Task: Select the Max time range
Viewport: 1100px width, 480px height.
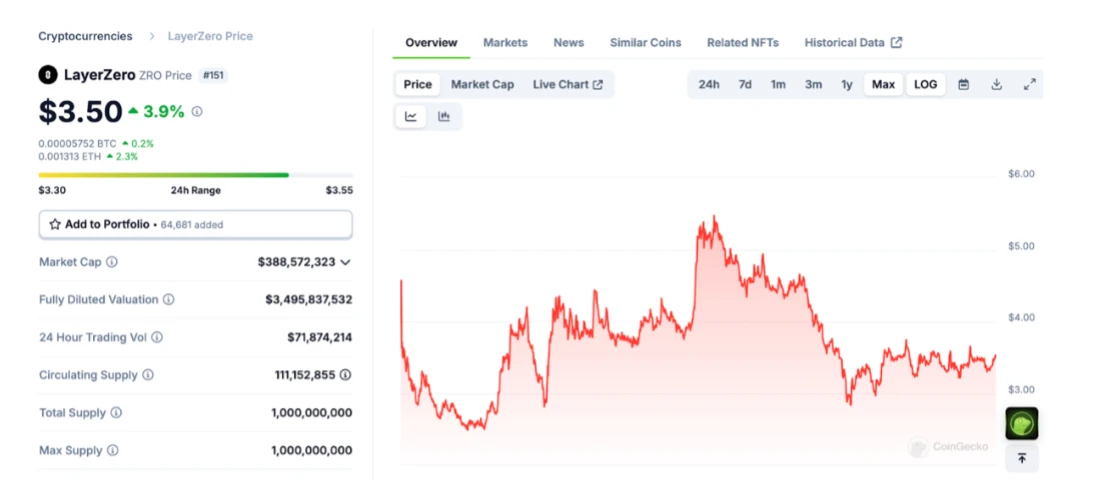Action: point(883,85)
